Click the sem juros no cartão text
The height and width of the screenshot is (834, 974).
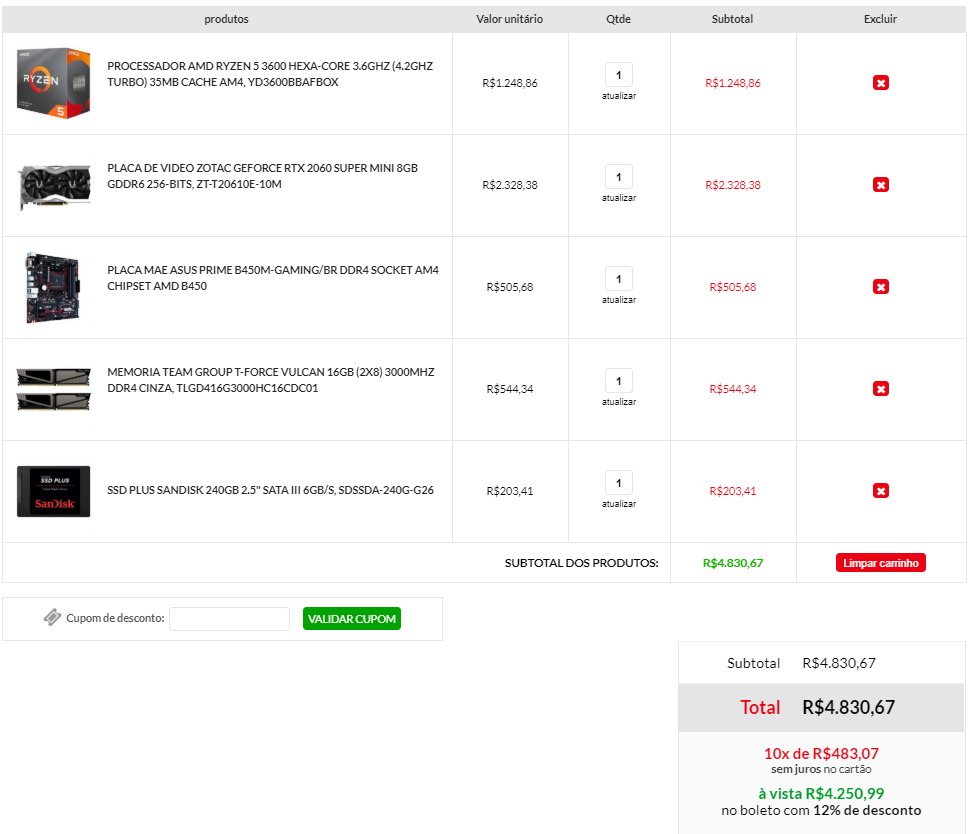tap(821, 769)
